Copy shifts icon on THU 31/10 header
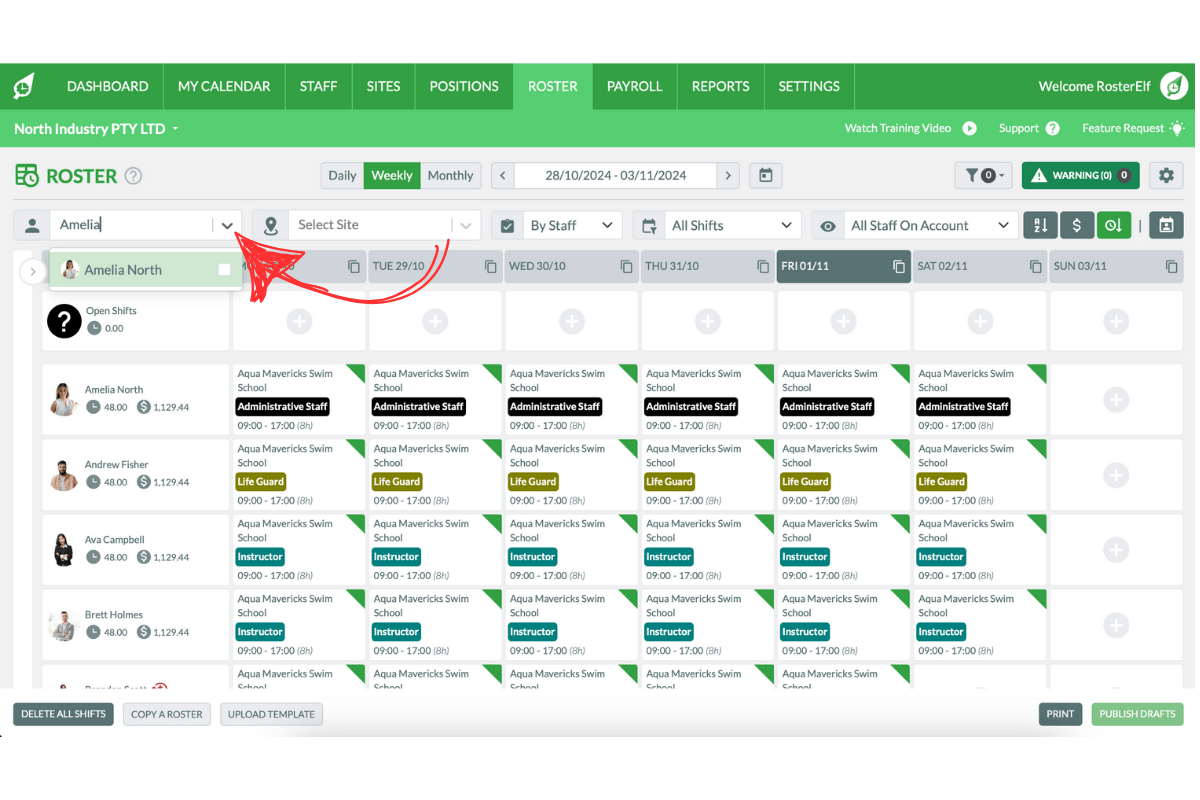 [763, 267]
